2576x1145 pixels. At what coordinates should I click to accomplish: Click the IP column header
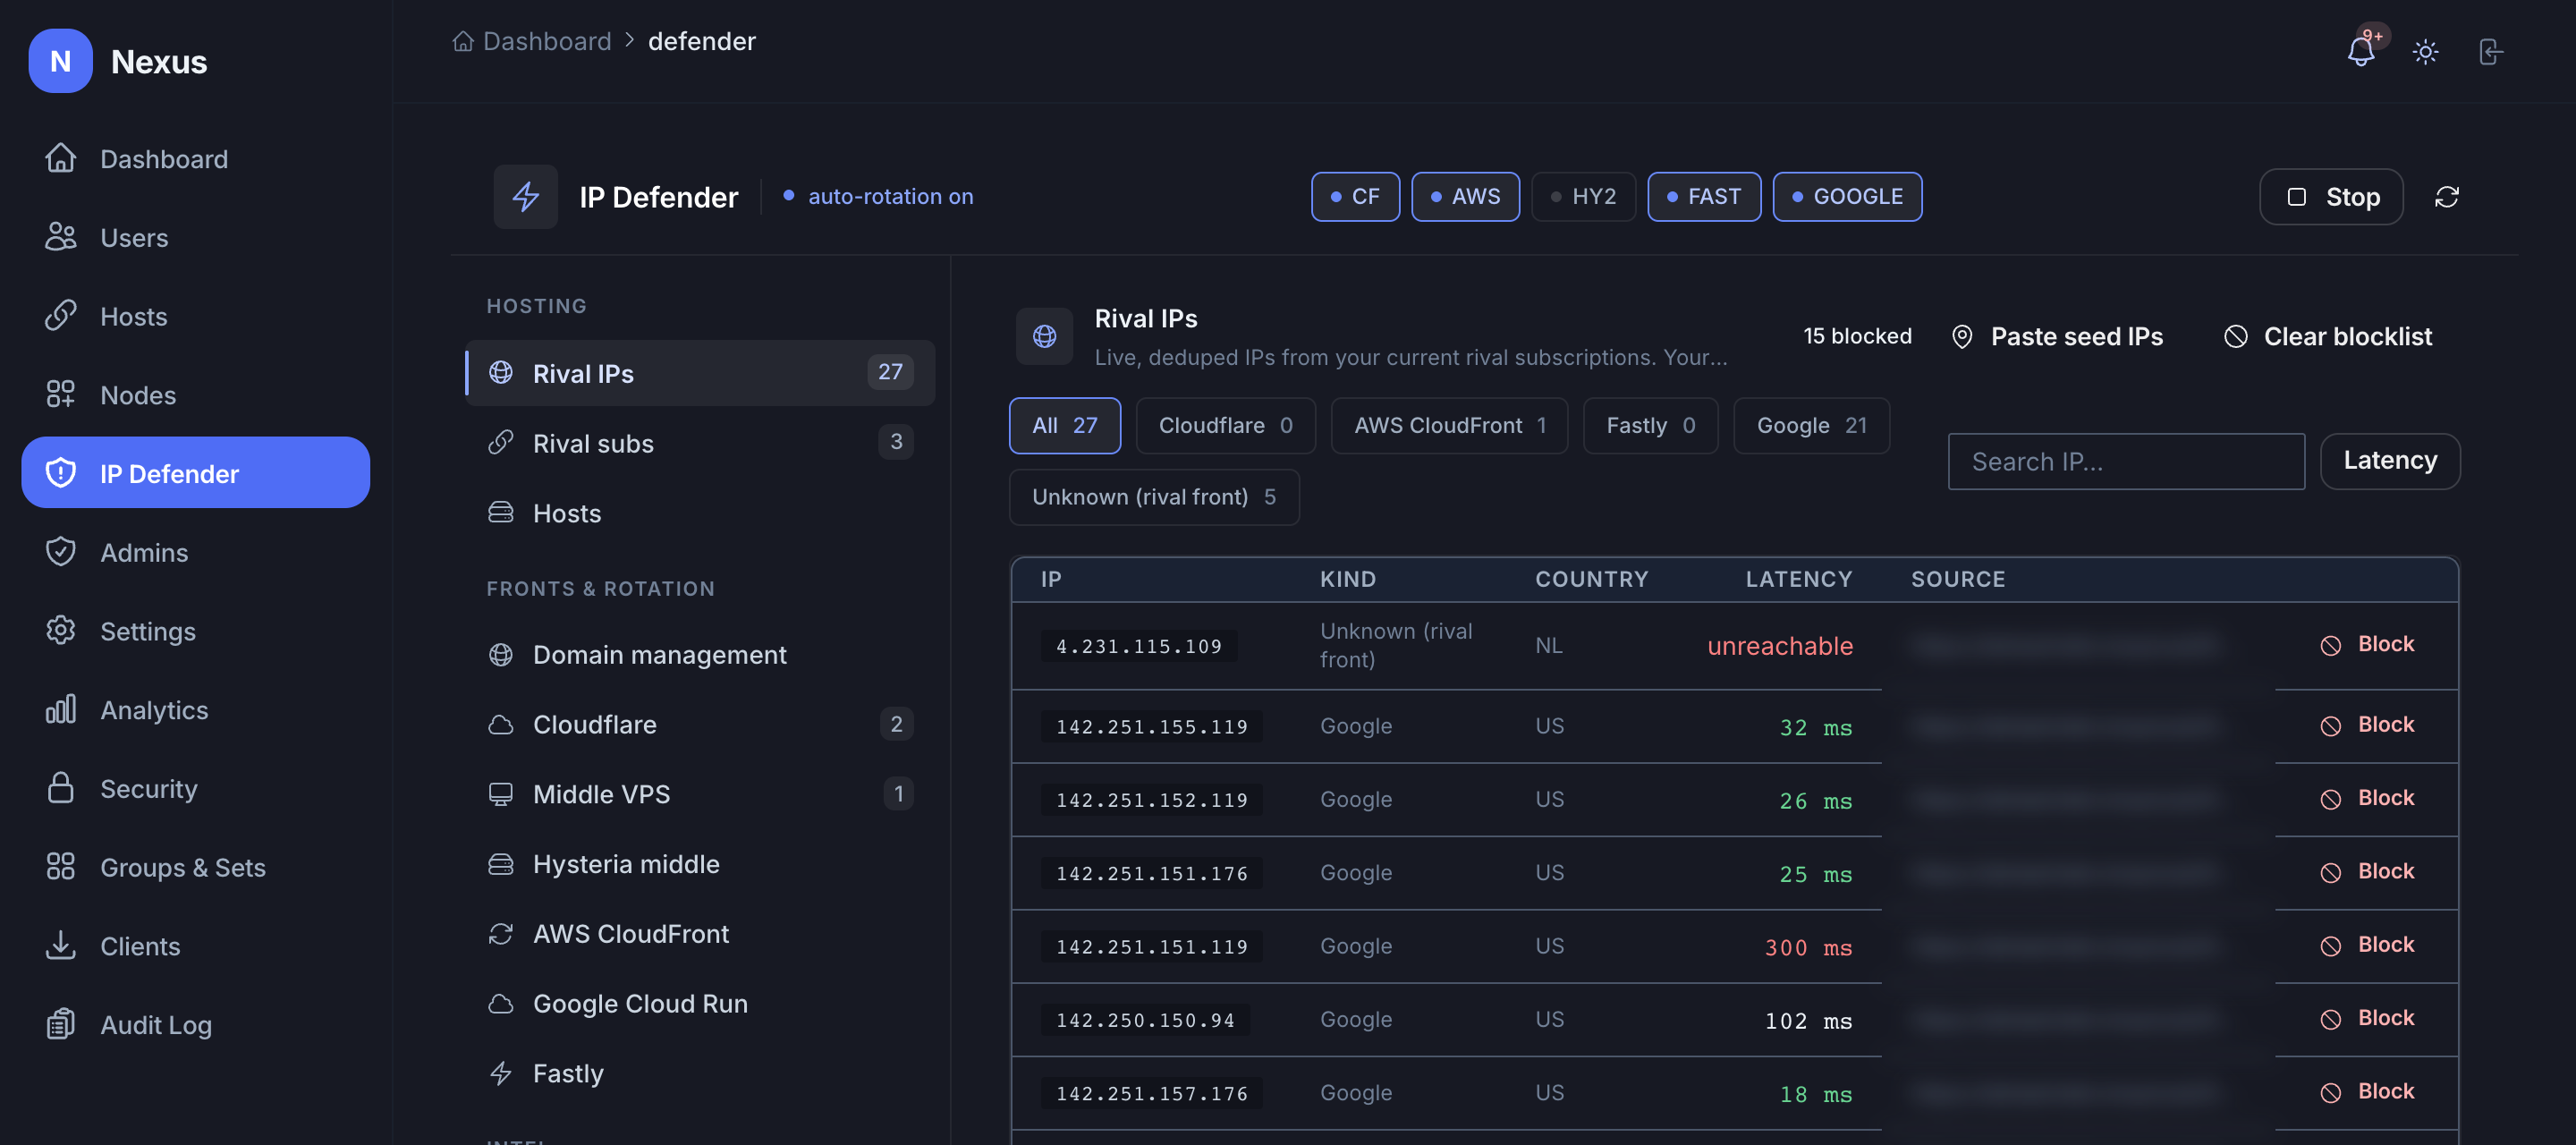(x=1050, y=579)
